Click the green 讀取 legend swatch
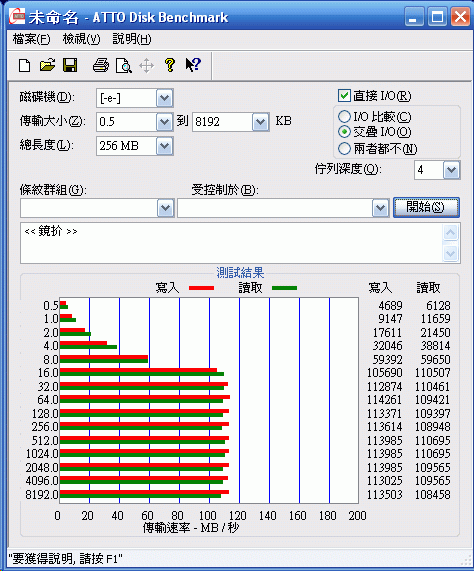This screenshot has height=571, width=474. pyautogui.click(x=284, y=288)
